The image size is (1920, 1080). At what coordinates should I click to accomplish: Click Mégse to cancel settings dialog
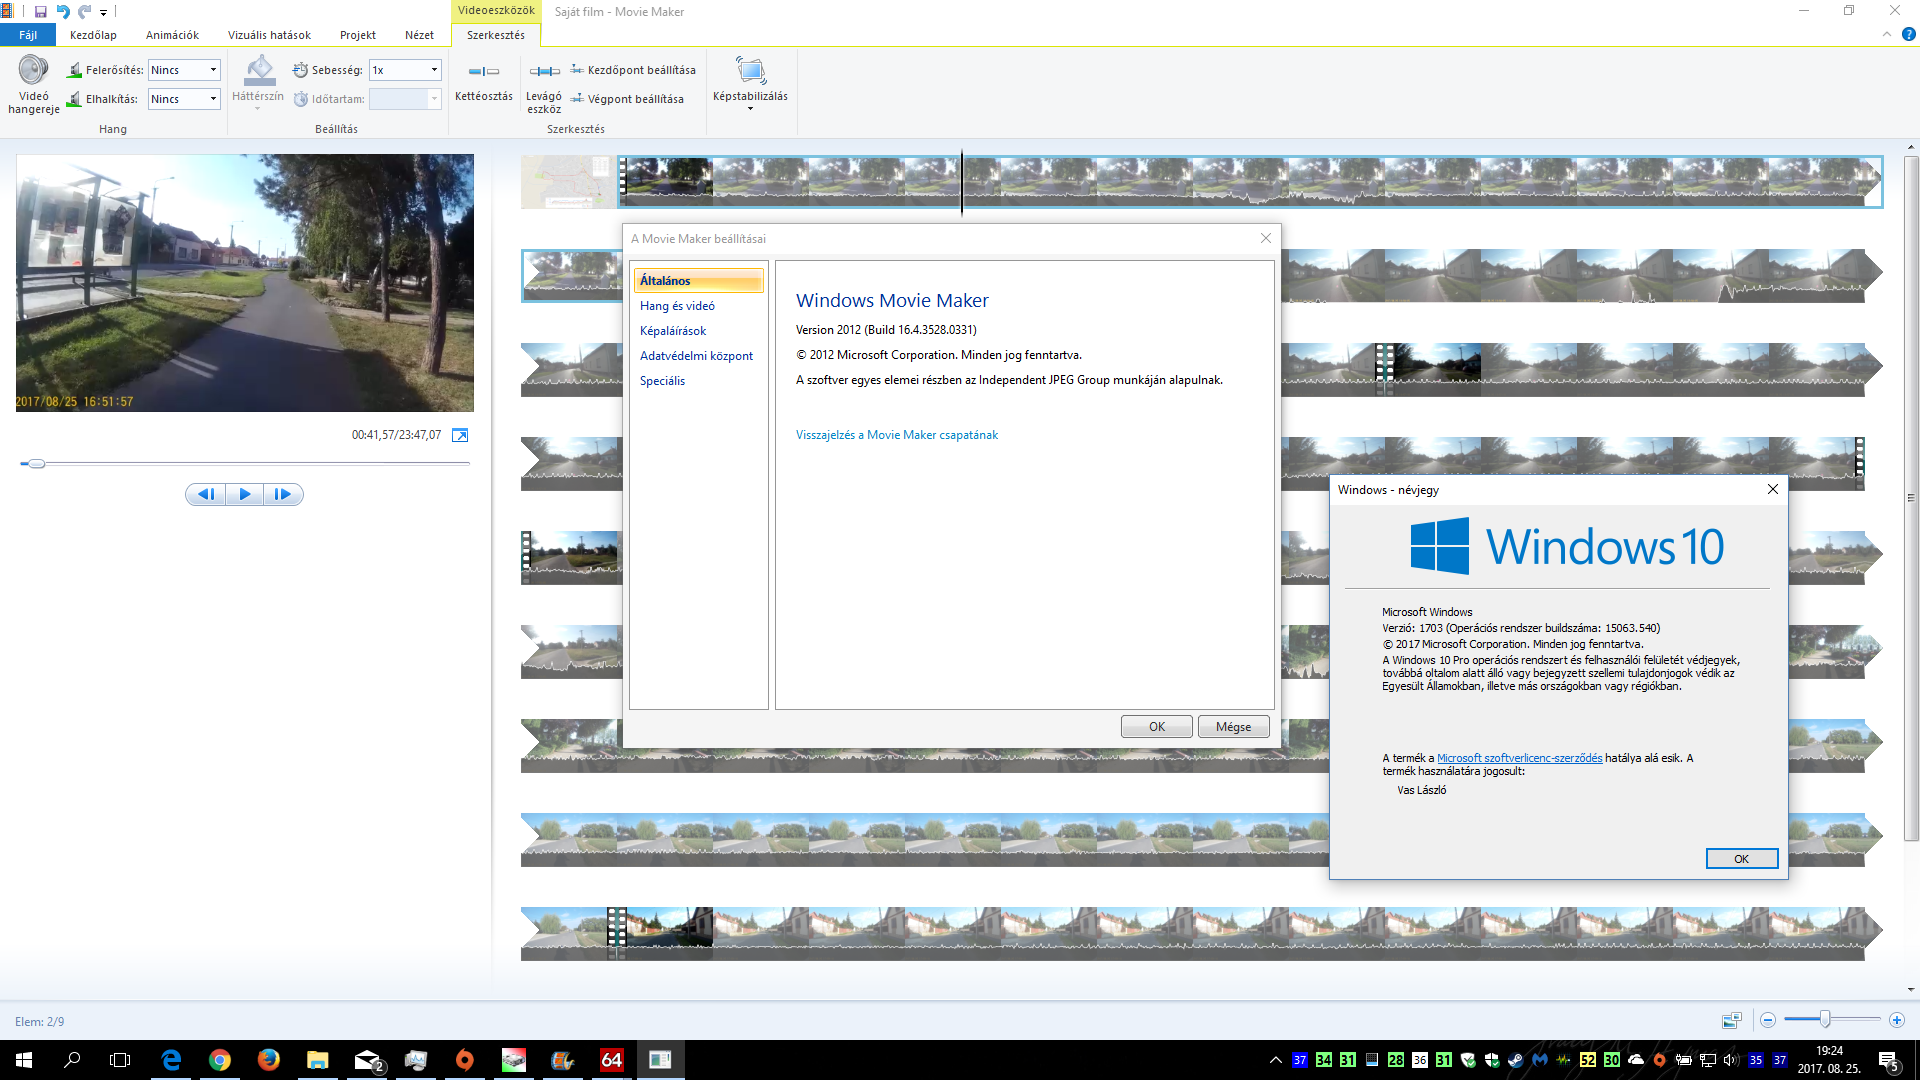[x=1233, y=727]
